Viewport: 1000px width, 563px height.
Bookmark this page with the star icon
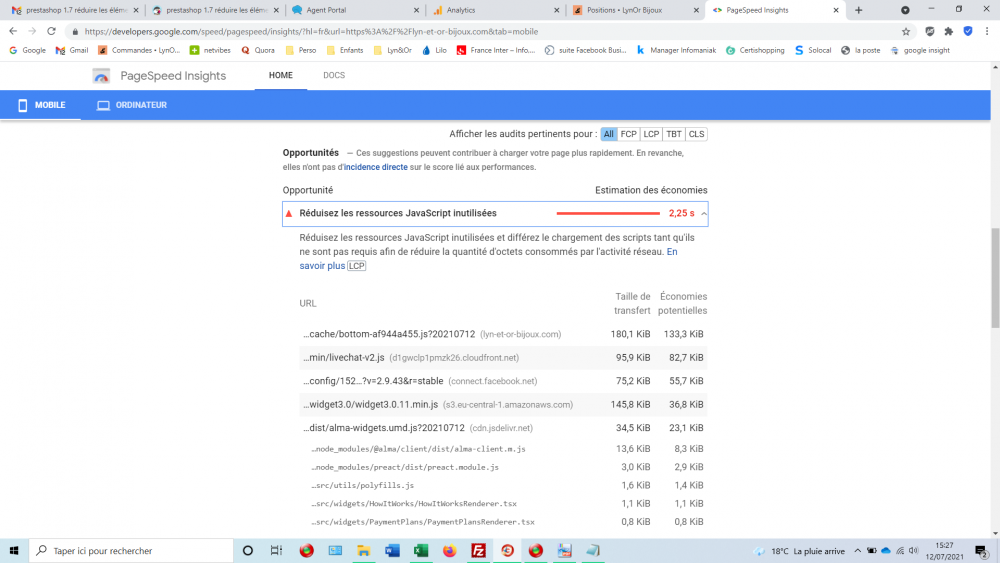pos(906,31)
